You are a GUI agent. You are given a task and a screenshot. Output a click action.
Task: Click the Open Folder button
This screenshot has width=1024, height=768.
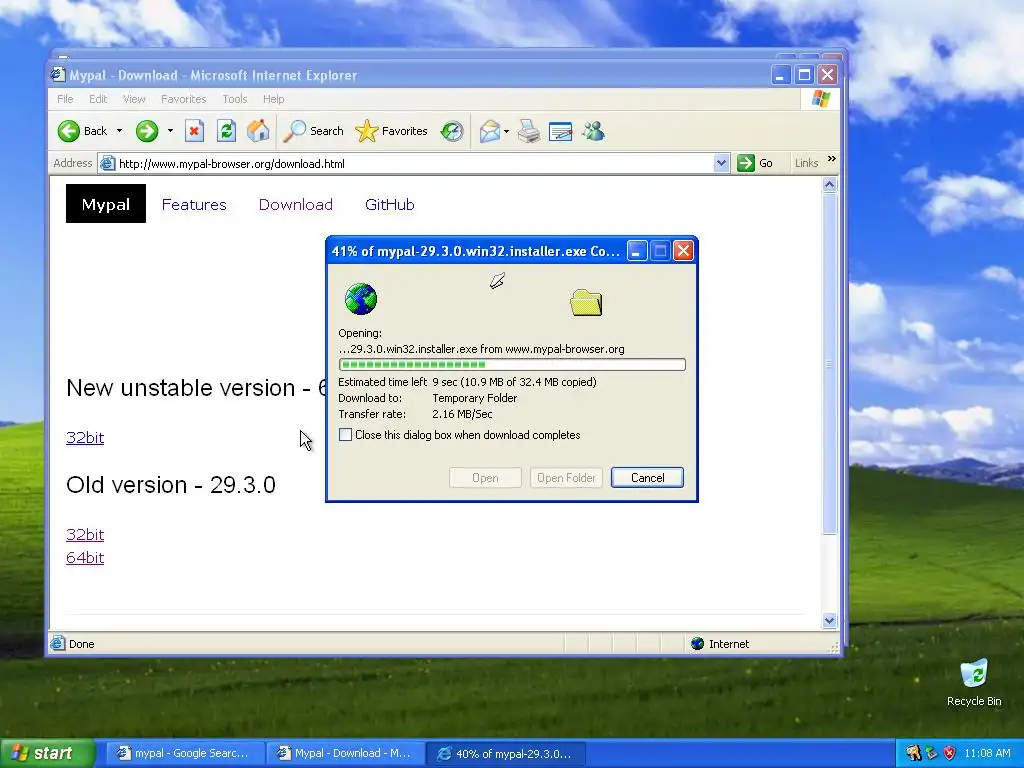tap(566, 477)
